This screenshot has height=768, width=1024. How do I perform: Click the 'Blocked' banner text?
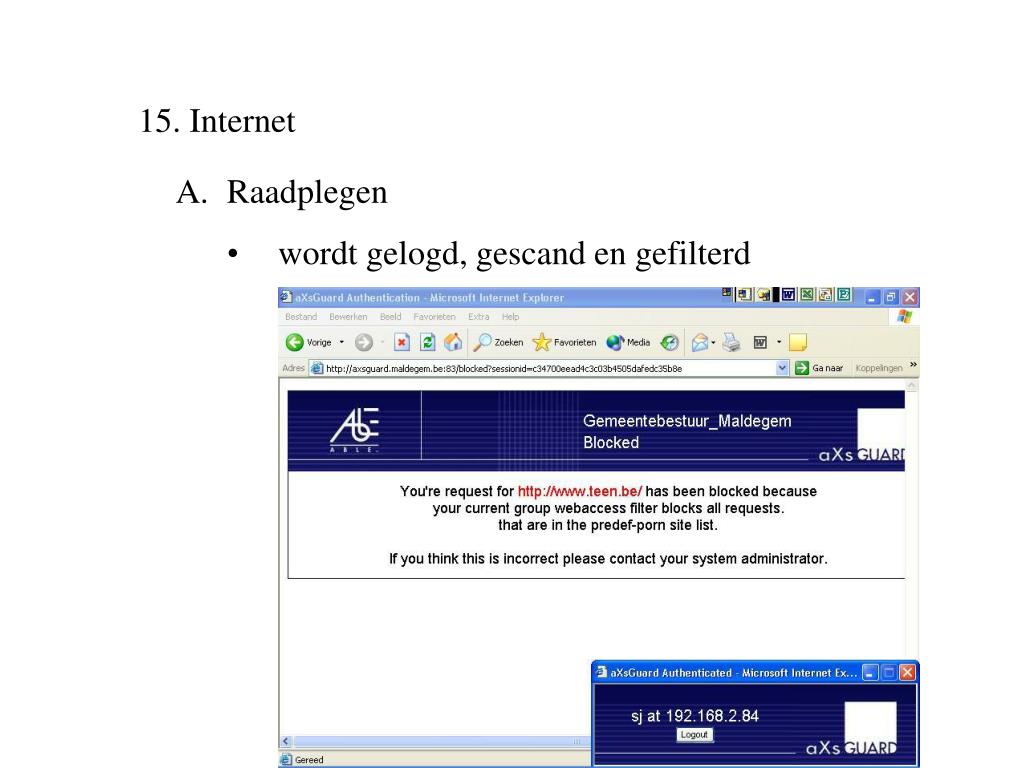(x=611, y=443)
